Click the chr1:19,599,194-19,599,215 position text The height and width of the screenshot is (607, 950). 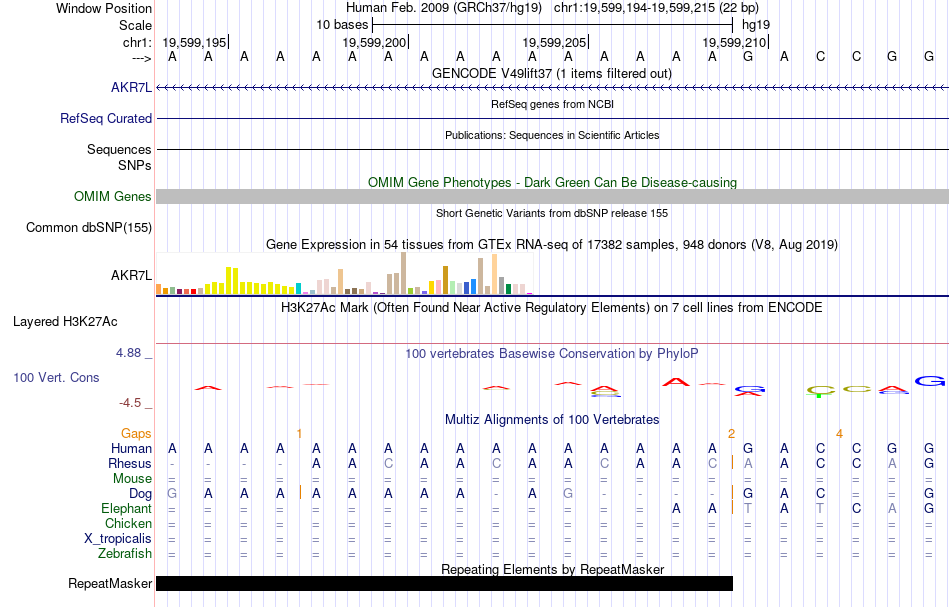click(x=656, y=8)
